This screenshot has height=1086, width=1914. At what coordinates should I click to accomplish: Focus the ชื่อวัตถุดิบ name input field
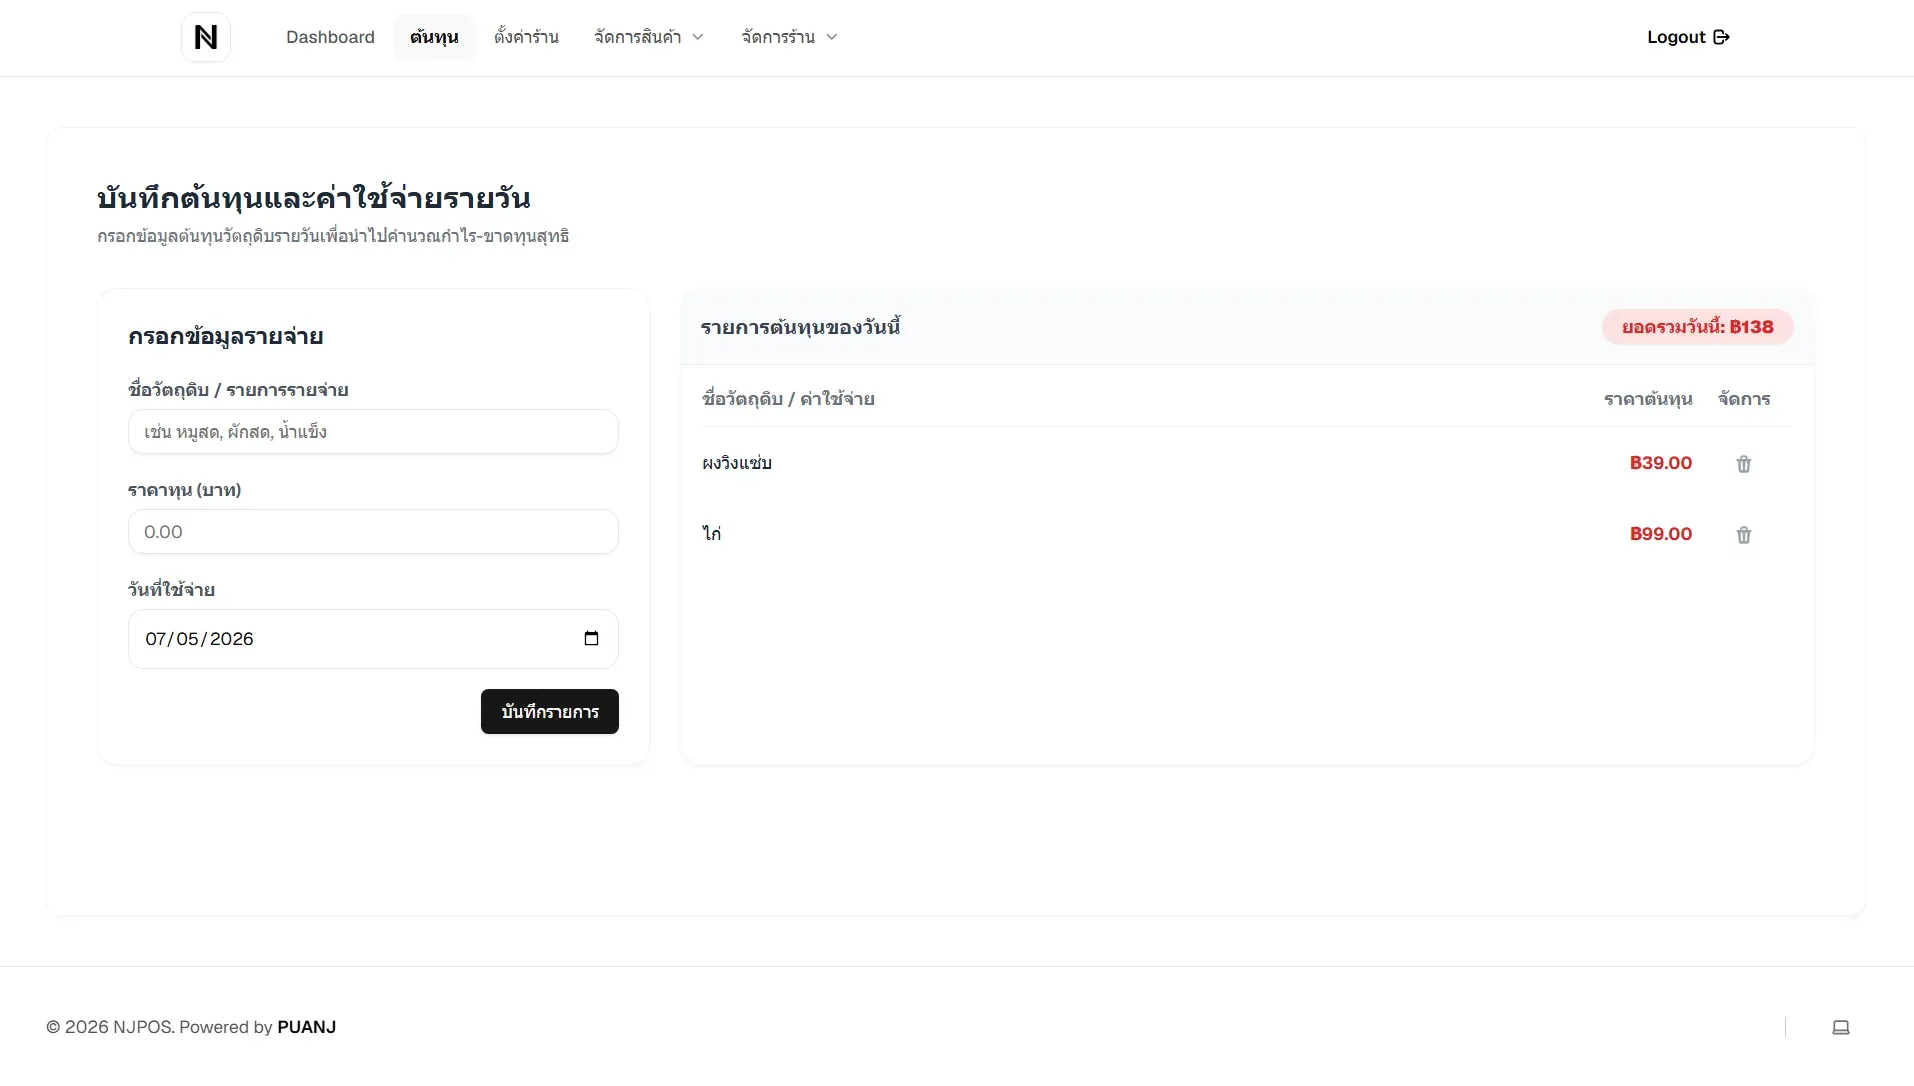(373, 431)
